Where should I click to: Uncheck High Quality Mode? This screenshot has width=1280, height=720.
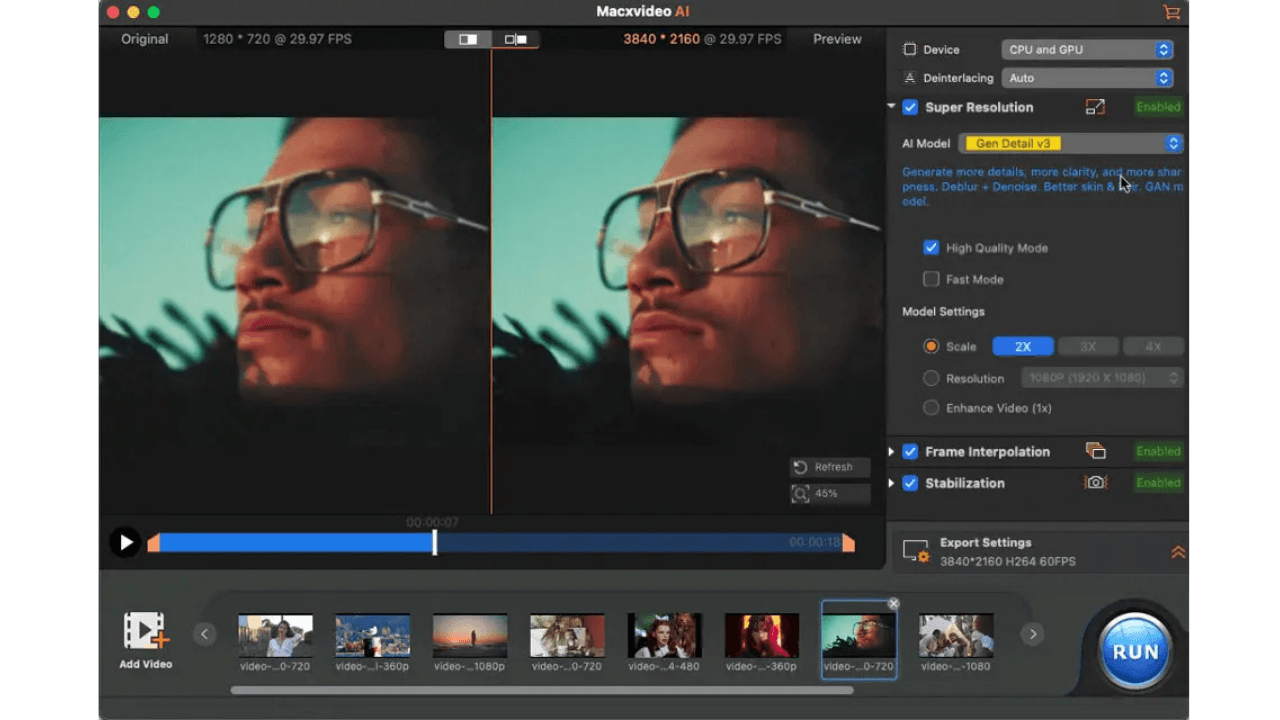(931, 247)
